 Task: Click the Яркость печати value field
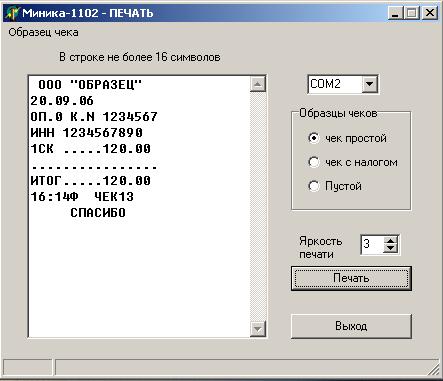coord(372,244)
